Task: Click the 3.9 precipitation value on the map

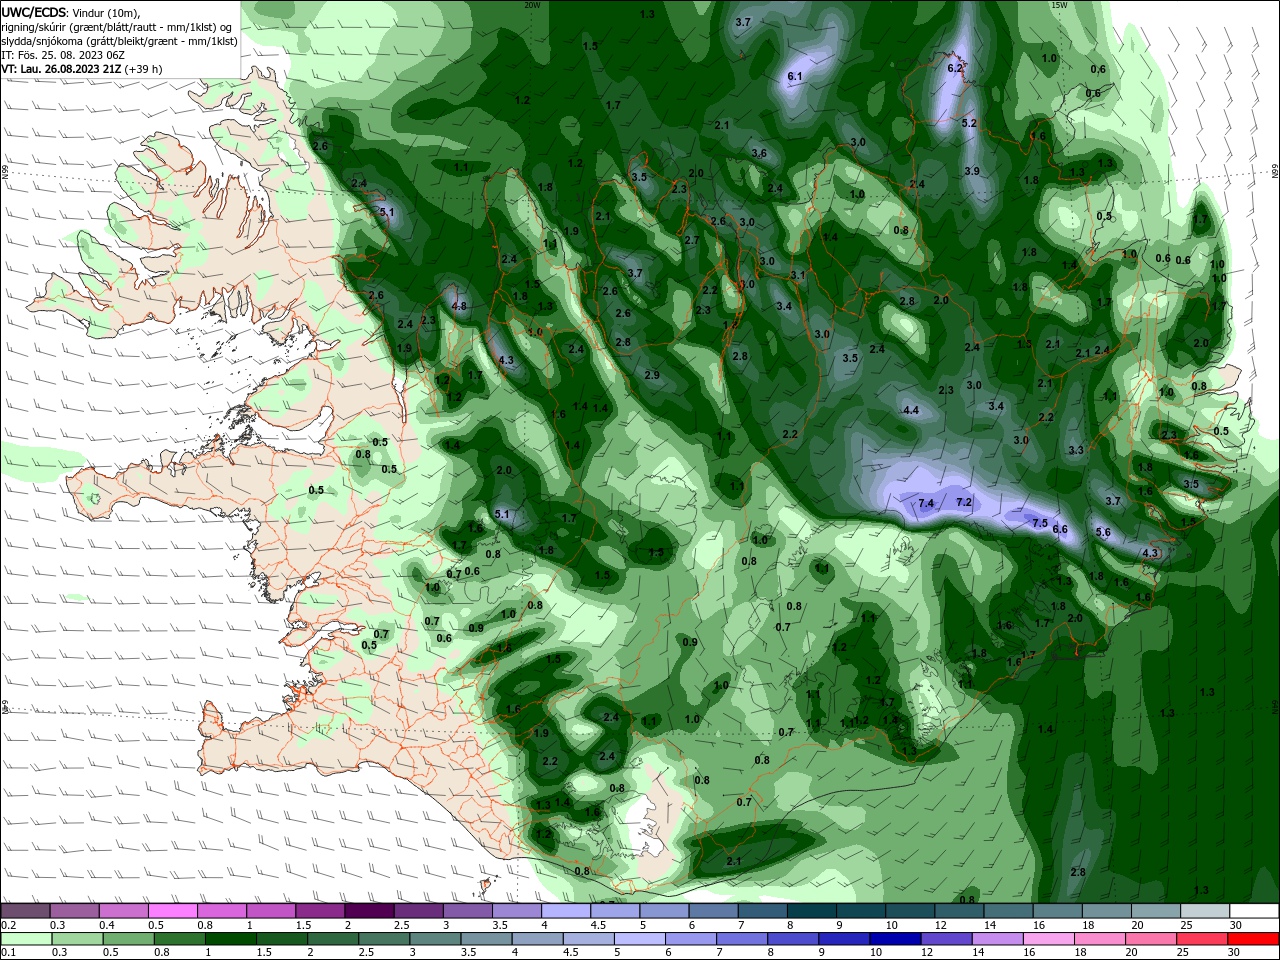Action: [x=972, y=171]
